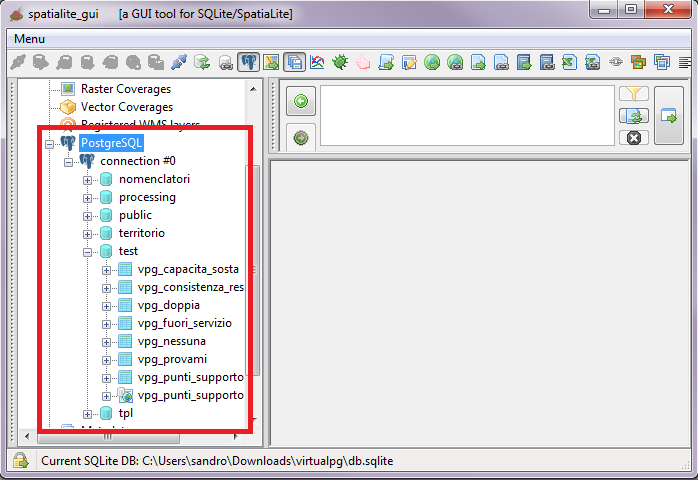Click into the SQL query input box
The height and width of the screenshot is (480, 698).
tap(467, 115)
